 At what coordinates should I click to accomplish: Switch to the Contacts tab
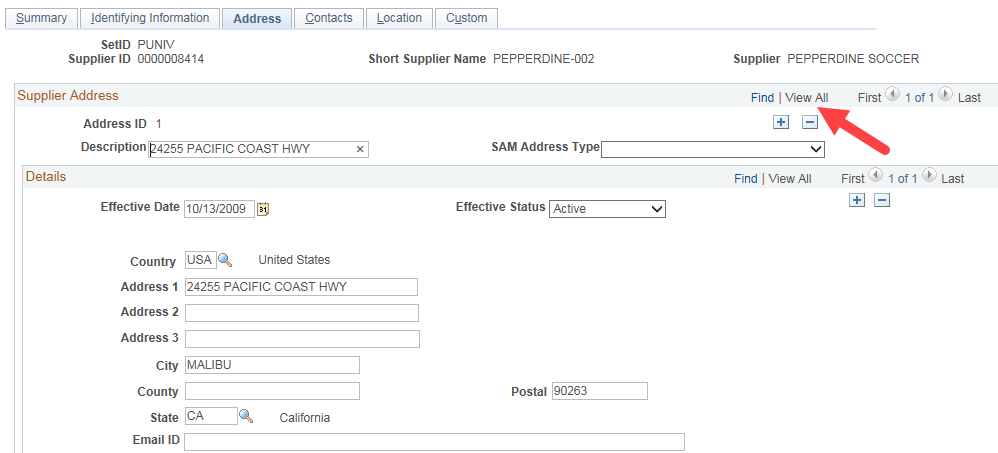point(328,18)
